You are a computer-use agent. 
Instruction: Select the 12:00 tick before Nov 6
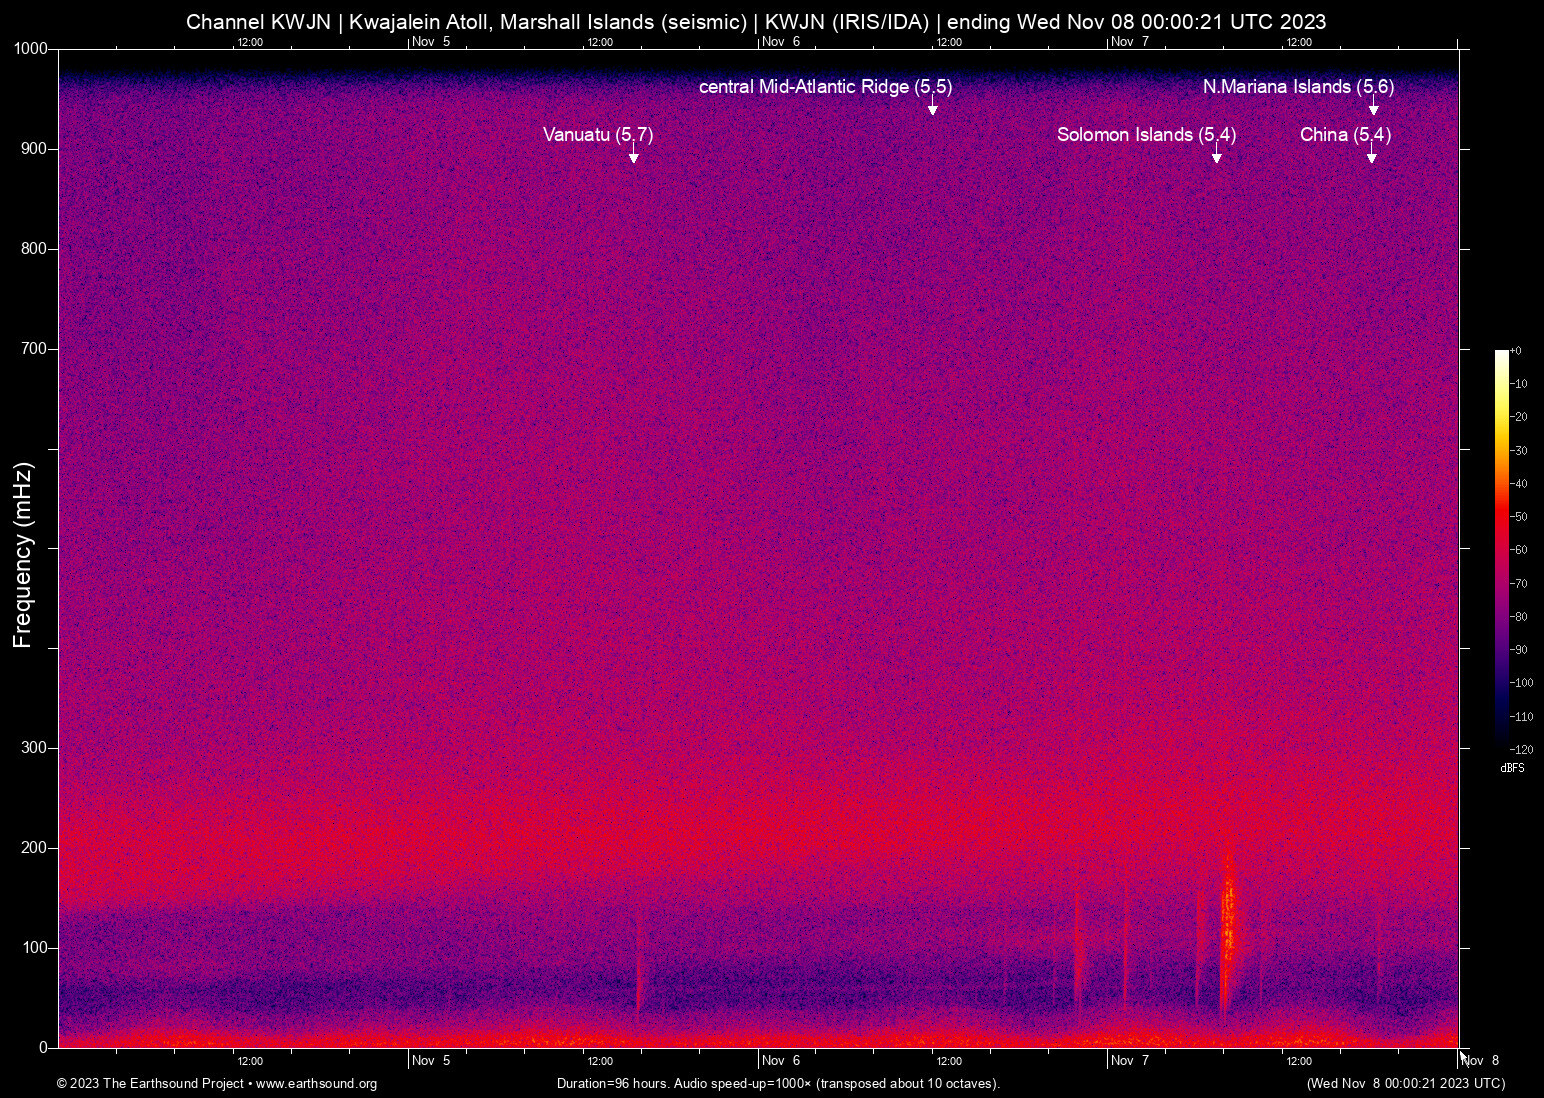(600, 1061)
